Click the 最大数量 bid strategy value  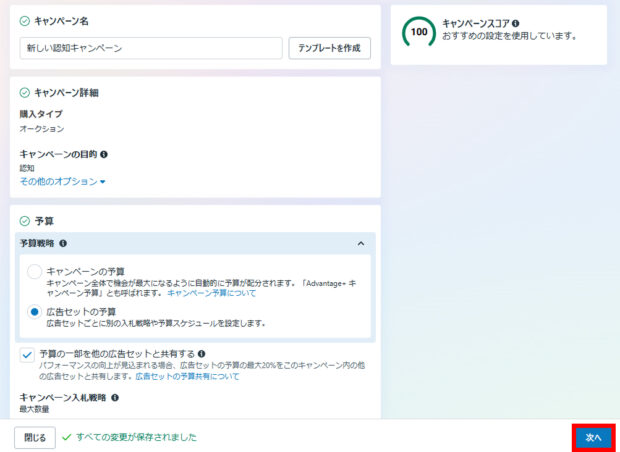[x=34, y=409]
